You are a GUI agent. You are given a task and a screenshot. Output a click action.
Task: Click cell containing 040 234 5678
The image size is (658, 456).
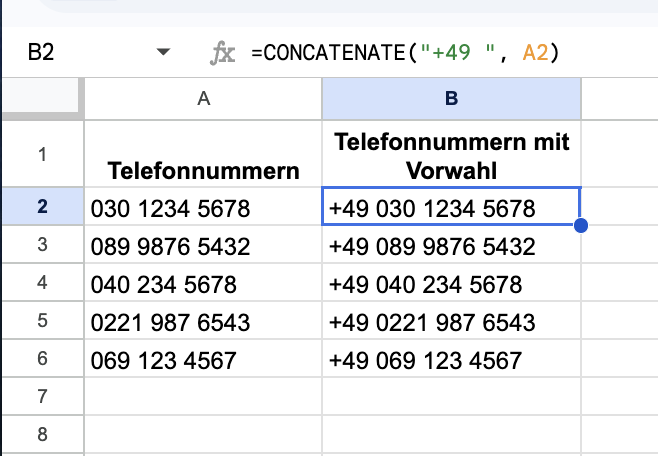(203, 284)
